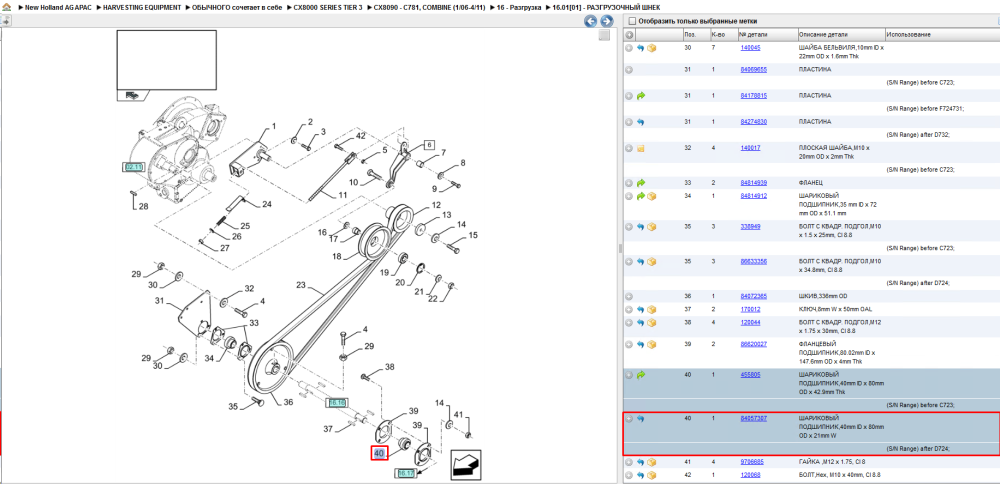Go to the catalog home icon
The height and width of the screenshot is (484, 1000).
(x=6, y=7)
